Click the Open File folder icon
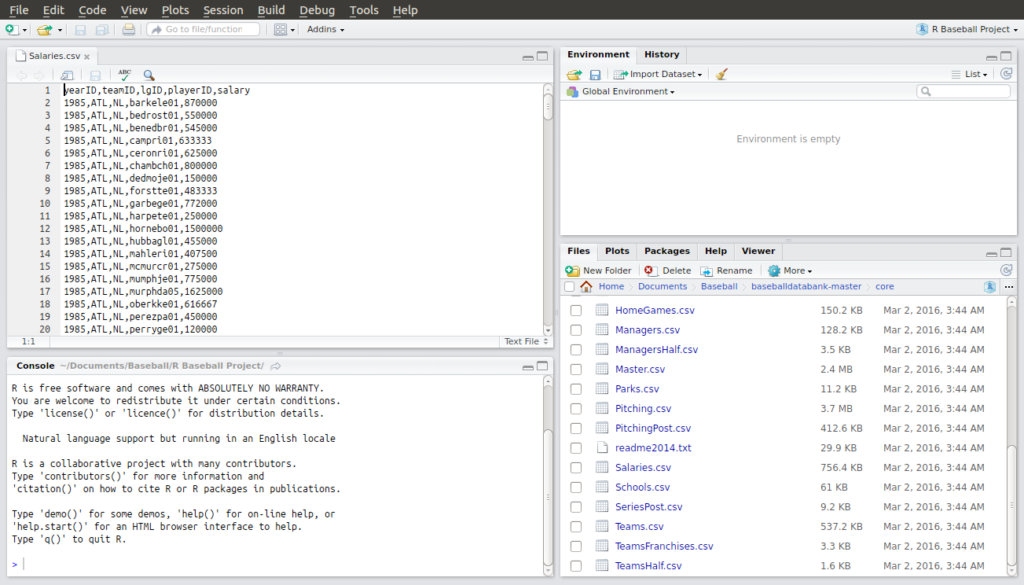Screen dimensions: 1024x585 (x=44, y=29)
